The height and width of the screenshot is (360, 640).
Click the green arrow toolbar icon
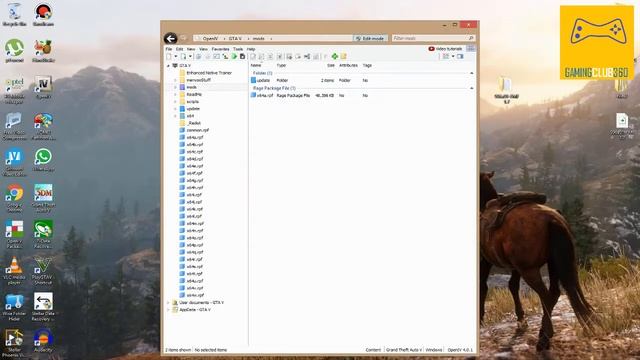(x=234, y=56)
